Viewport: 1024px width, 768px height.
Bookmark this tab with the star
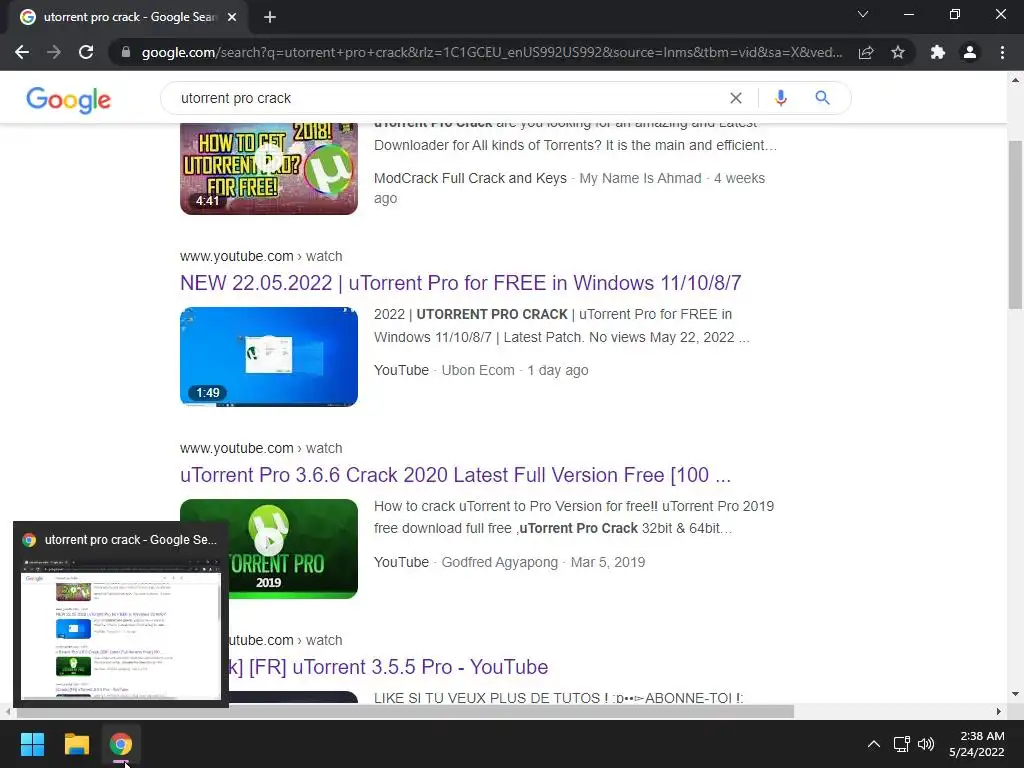(898, 52)
